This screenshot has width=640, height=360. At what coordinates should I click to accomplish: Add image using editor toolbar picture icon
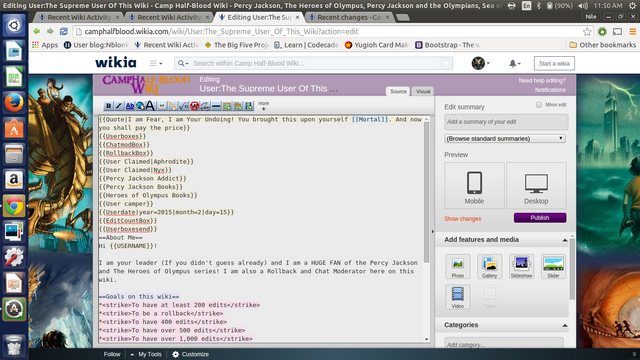[x=227, y=106]
